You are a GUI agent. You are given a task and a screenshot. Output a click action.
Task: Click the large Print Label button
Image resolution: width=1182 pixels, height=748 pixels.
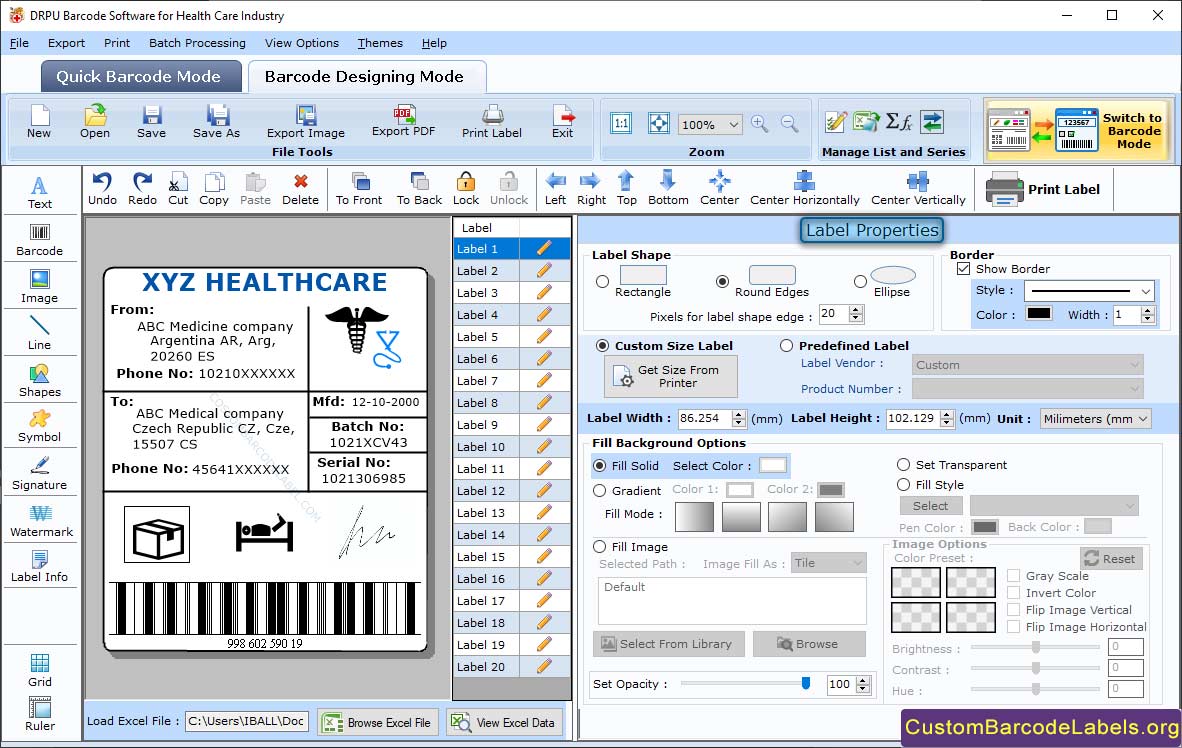click(1044, 189)
